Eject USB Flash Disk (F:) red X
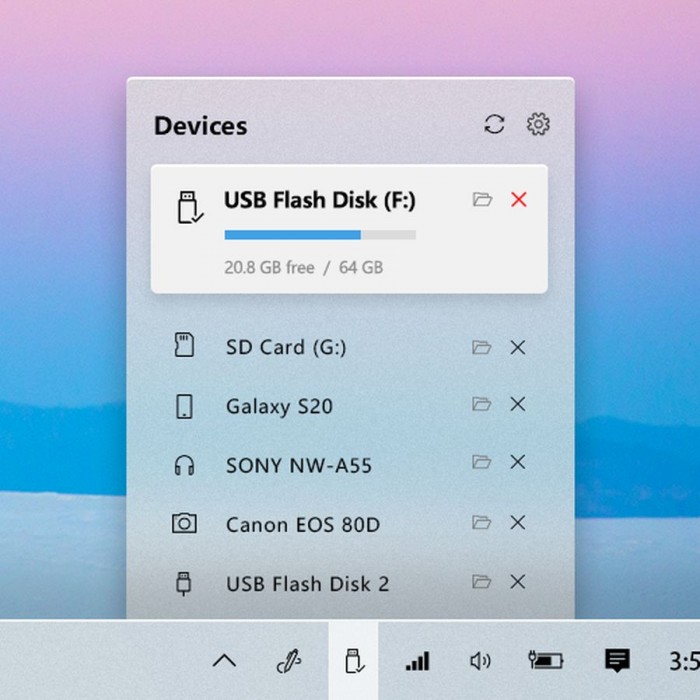This screenshot has height=700, width=700. [519, 199]
